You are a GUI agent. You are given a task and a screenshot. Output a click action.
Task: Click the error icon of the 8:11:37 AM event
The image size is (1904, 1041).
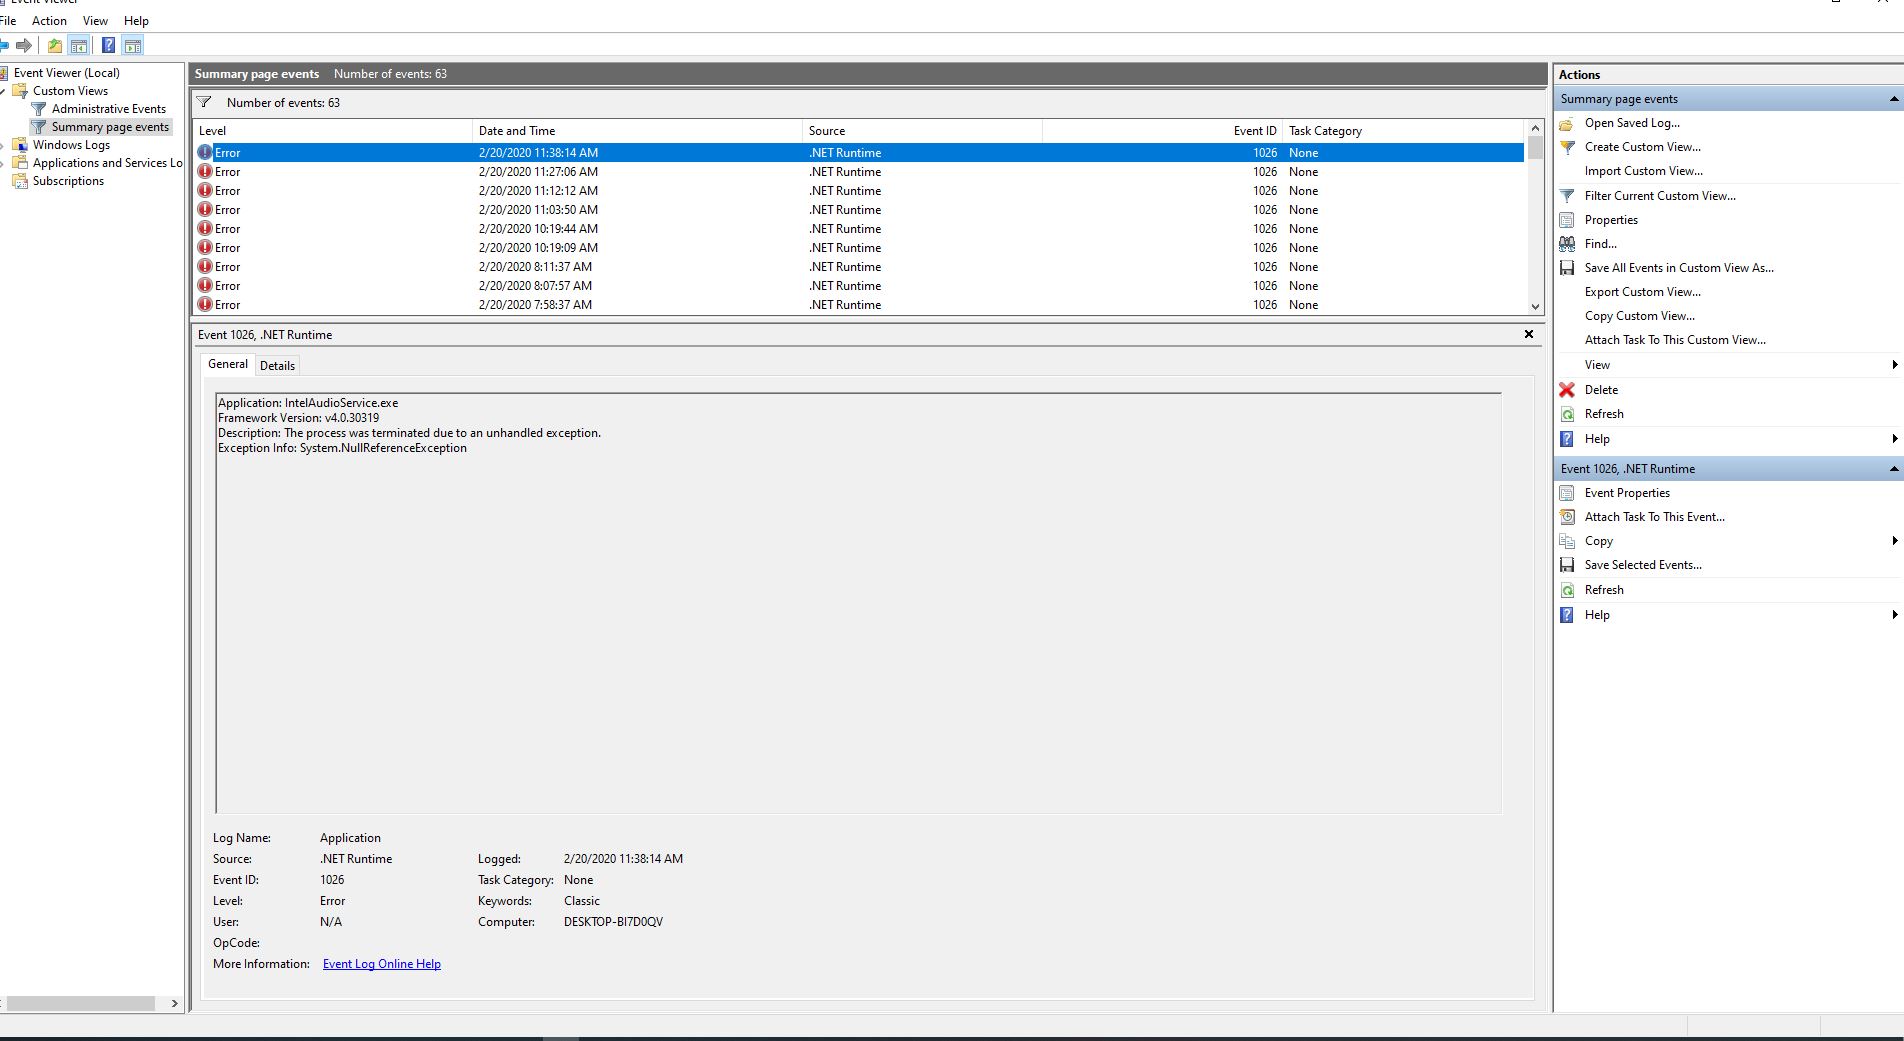click(205, 267)
